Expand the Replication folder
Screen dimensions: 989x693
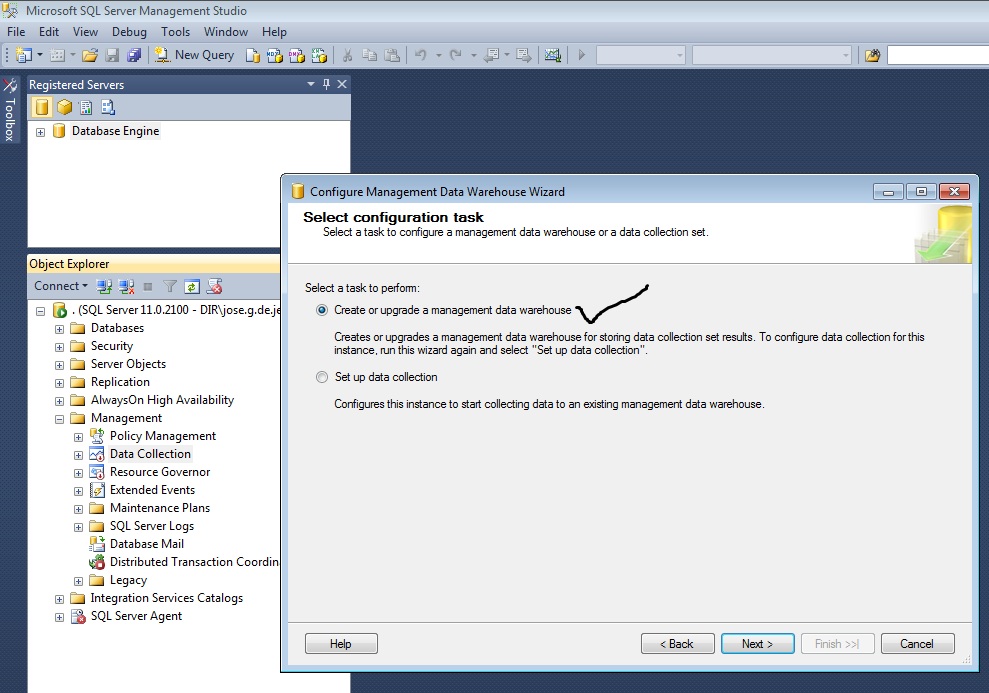[x=59, y=383]
